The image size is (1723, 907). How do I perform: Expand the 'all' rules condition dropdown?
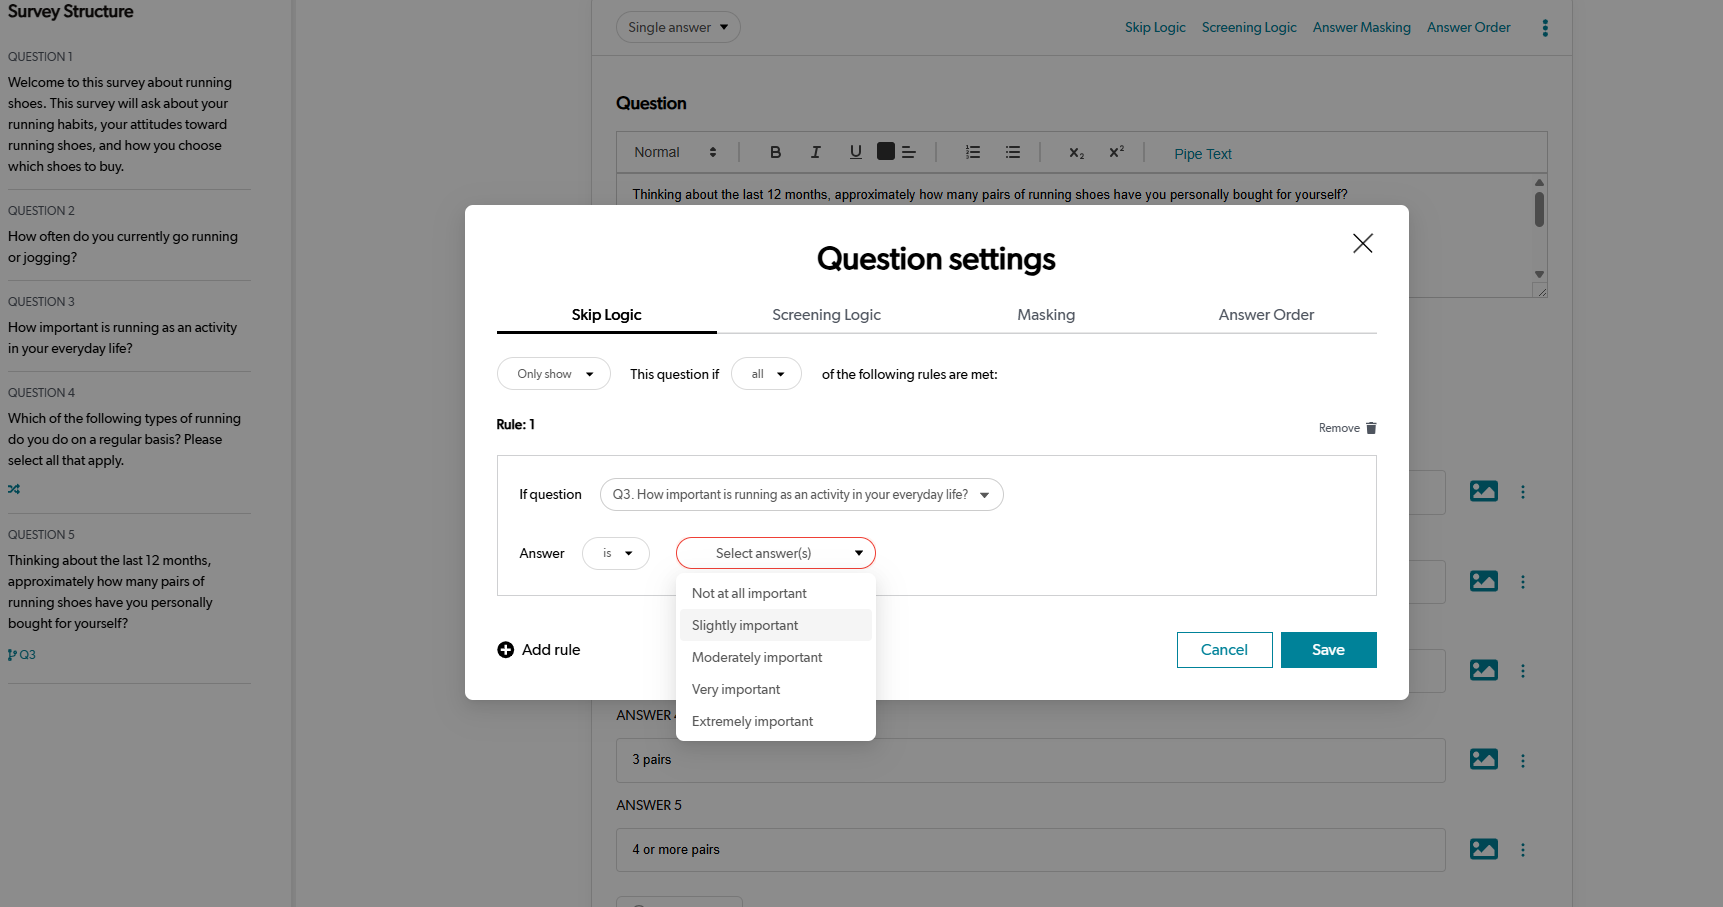point(766,374)
